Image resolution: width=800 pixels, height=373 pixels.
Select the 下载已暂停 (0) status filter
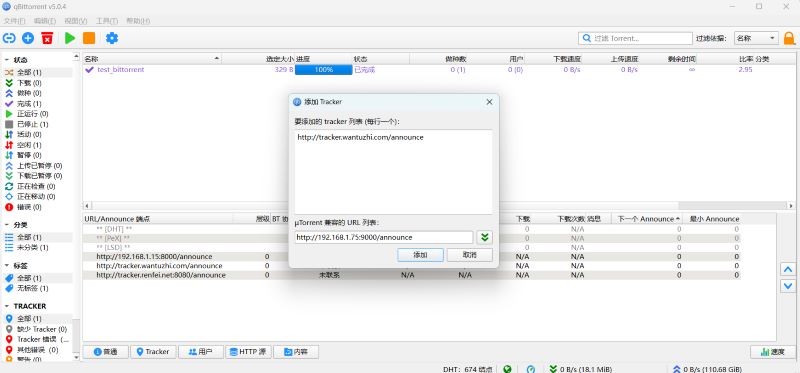tap(37, 176)
